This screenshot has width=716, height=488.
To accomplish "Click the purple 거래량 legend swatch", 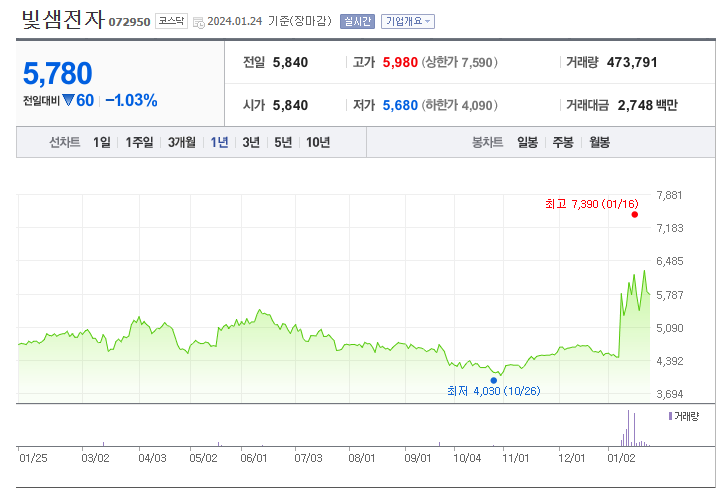I will pos(670,416).
